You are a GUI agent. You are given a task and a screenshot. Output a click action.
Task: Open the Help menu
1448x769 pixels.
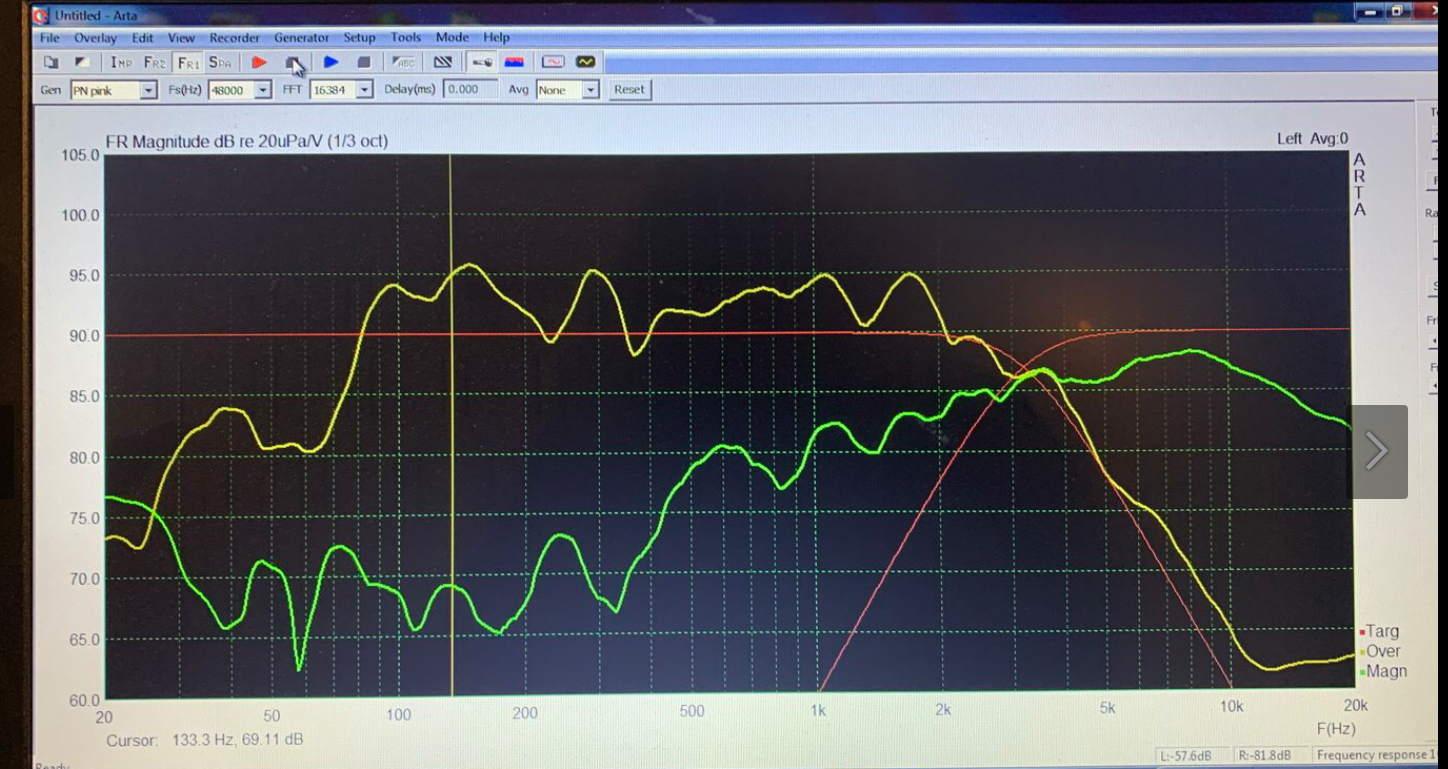[497, 38]
